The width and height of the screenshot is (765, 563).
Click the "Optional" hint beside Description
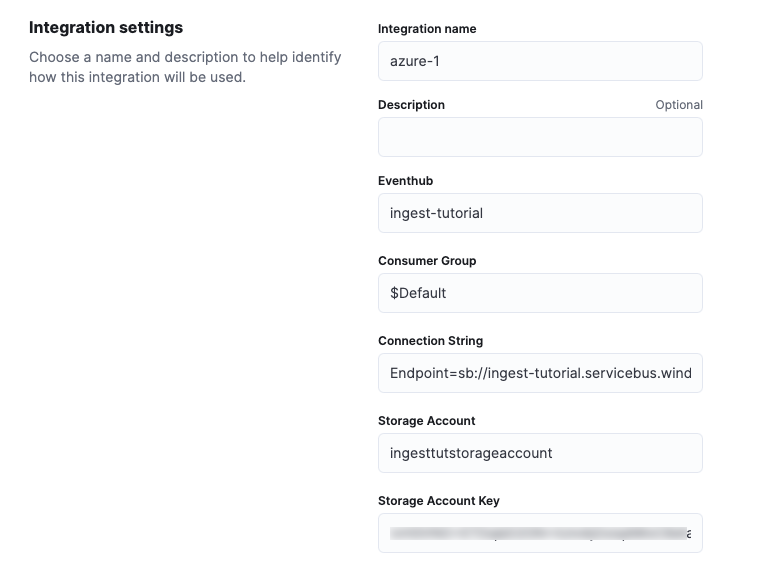point(679,105)
